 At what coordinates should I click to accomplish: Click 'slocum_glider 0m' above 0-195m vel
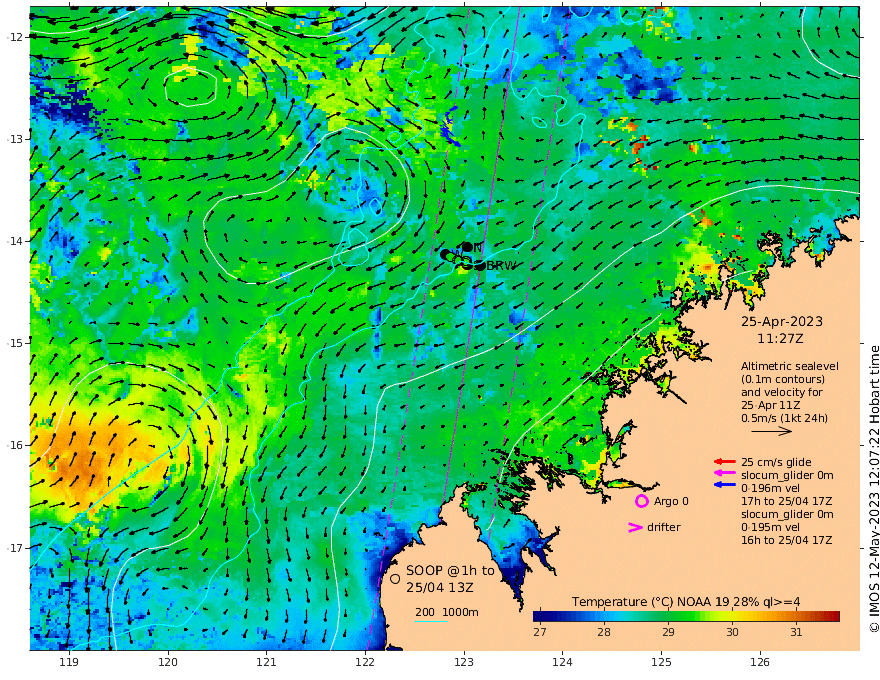787,514
